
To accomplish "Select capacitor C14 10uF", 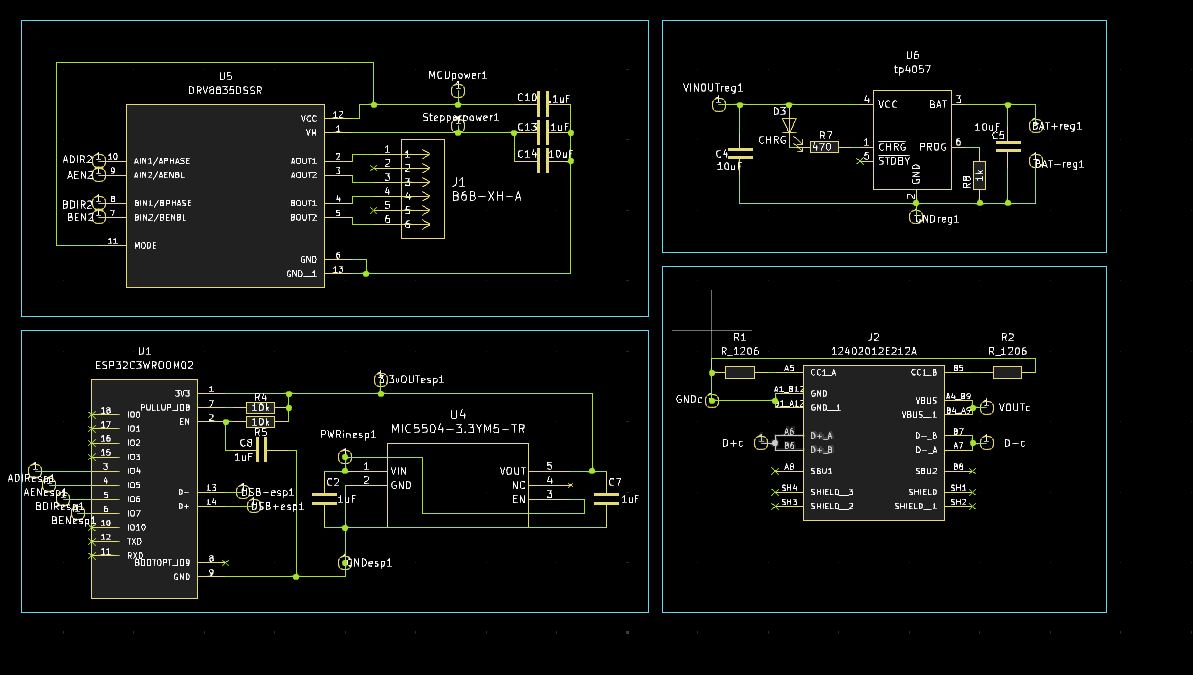I will 543,161.
